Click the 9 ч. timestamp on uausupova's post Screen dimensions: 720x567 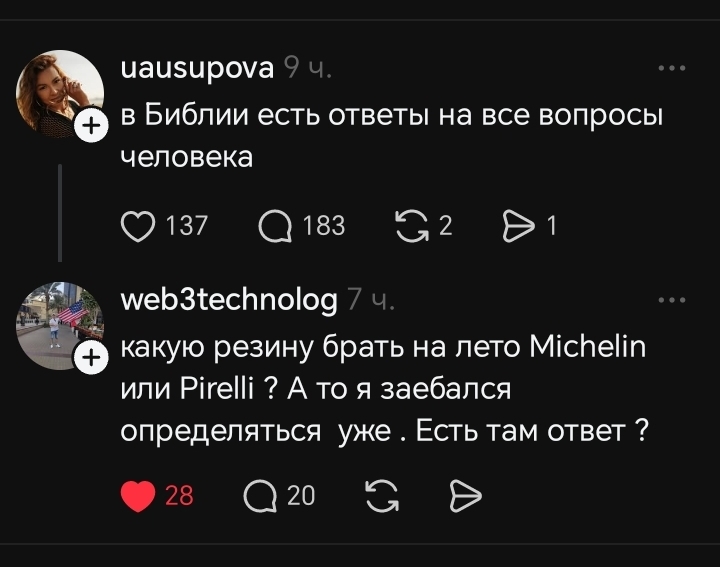[307, 69]
